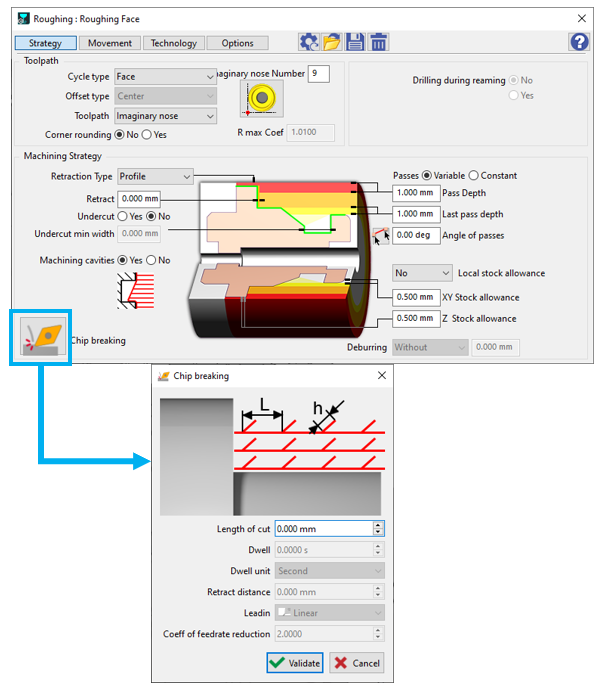Click the floppy disk save icon
This screenshot has height=686, width=599.
[x=355, y=42]
